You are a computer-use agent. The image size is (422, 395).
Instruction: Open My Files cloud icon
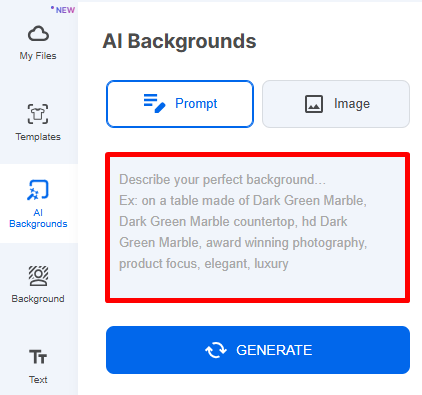(x=38, y=33)
